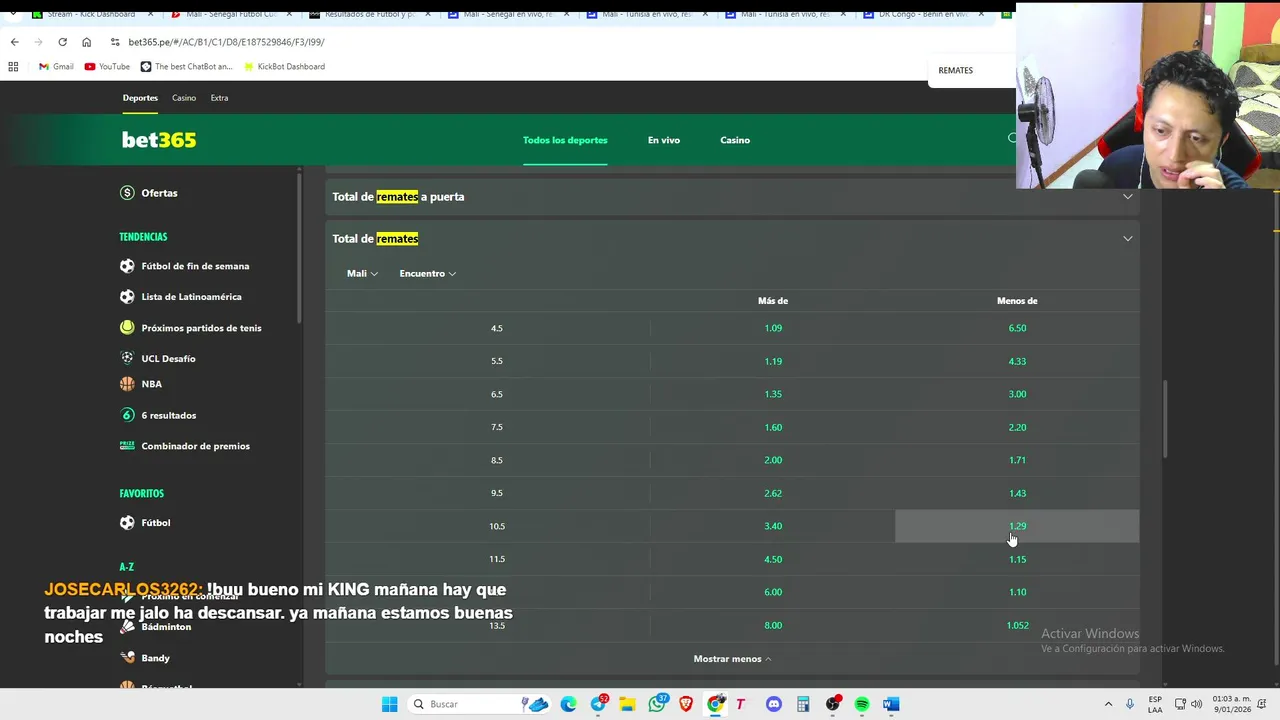Screen dimensions: 1280x720
Task: Open Word from the taskbar
Action: click(x=891, y=704)
